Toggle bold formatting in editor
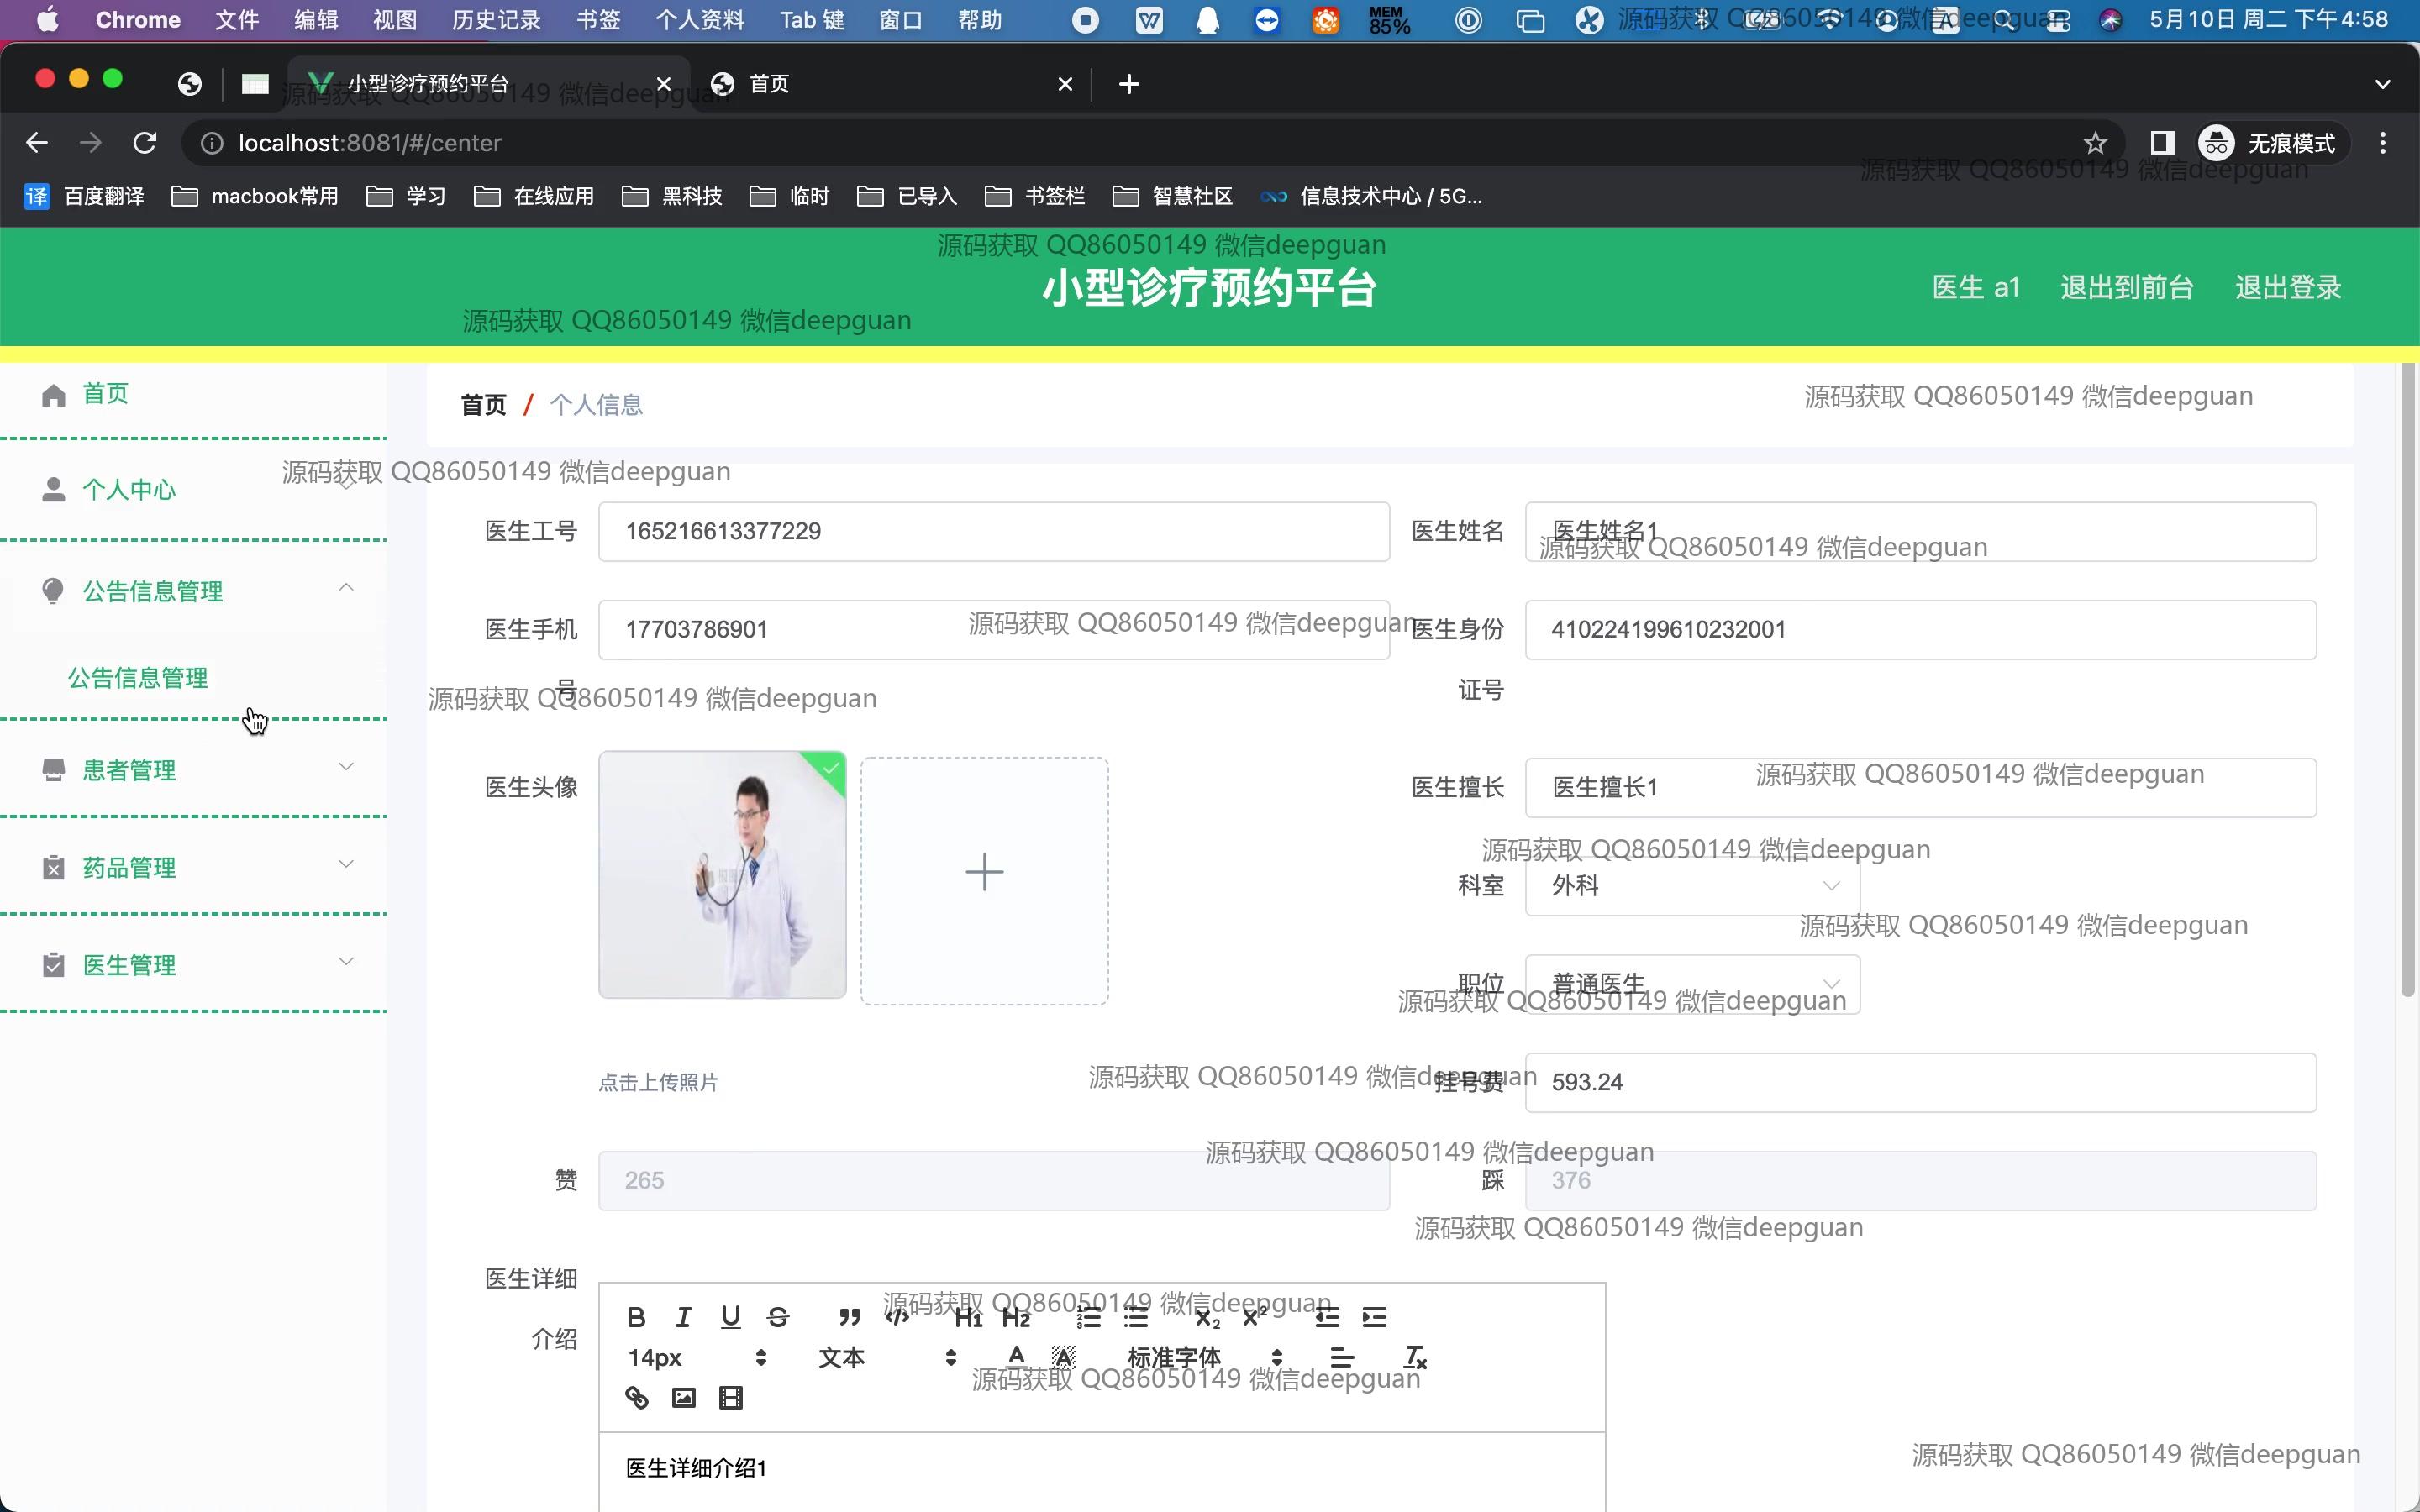Screen dimensions: 2420x1512 [x=636, y=1317]
